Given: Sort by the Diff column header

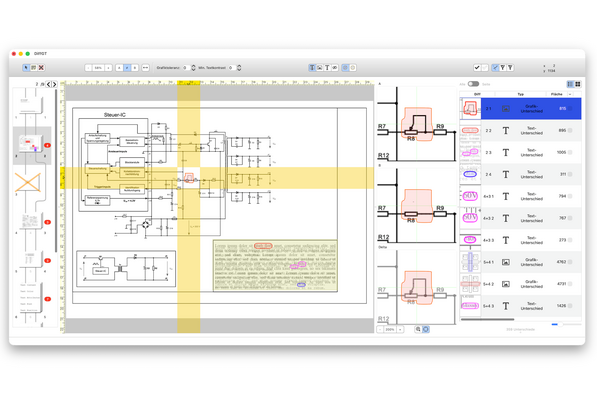Looking at the screenshot, I should 477,94.
